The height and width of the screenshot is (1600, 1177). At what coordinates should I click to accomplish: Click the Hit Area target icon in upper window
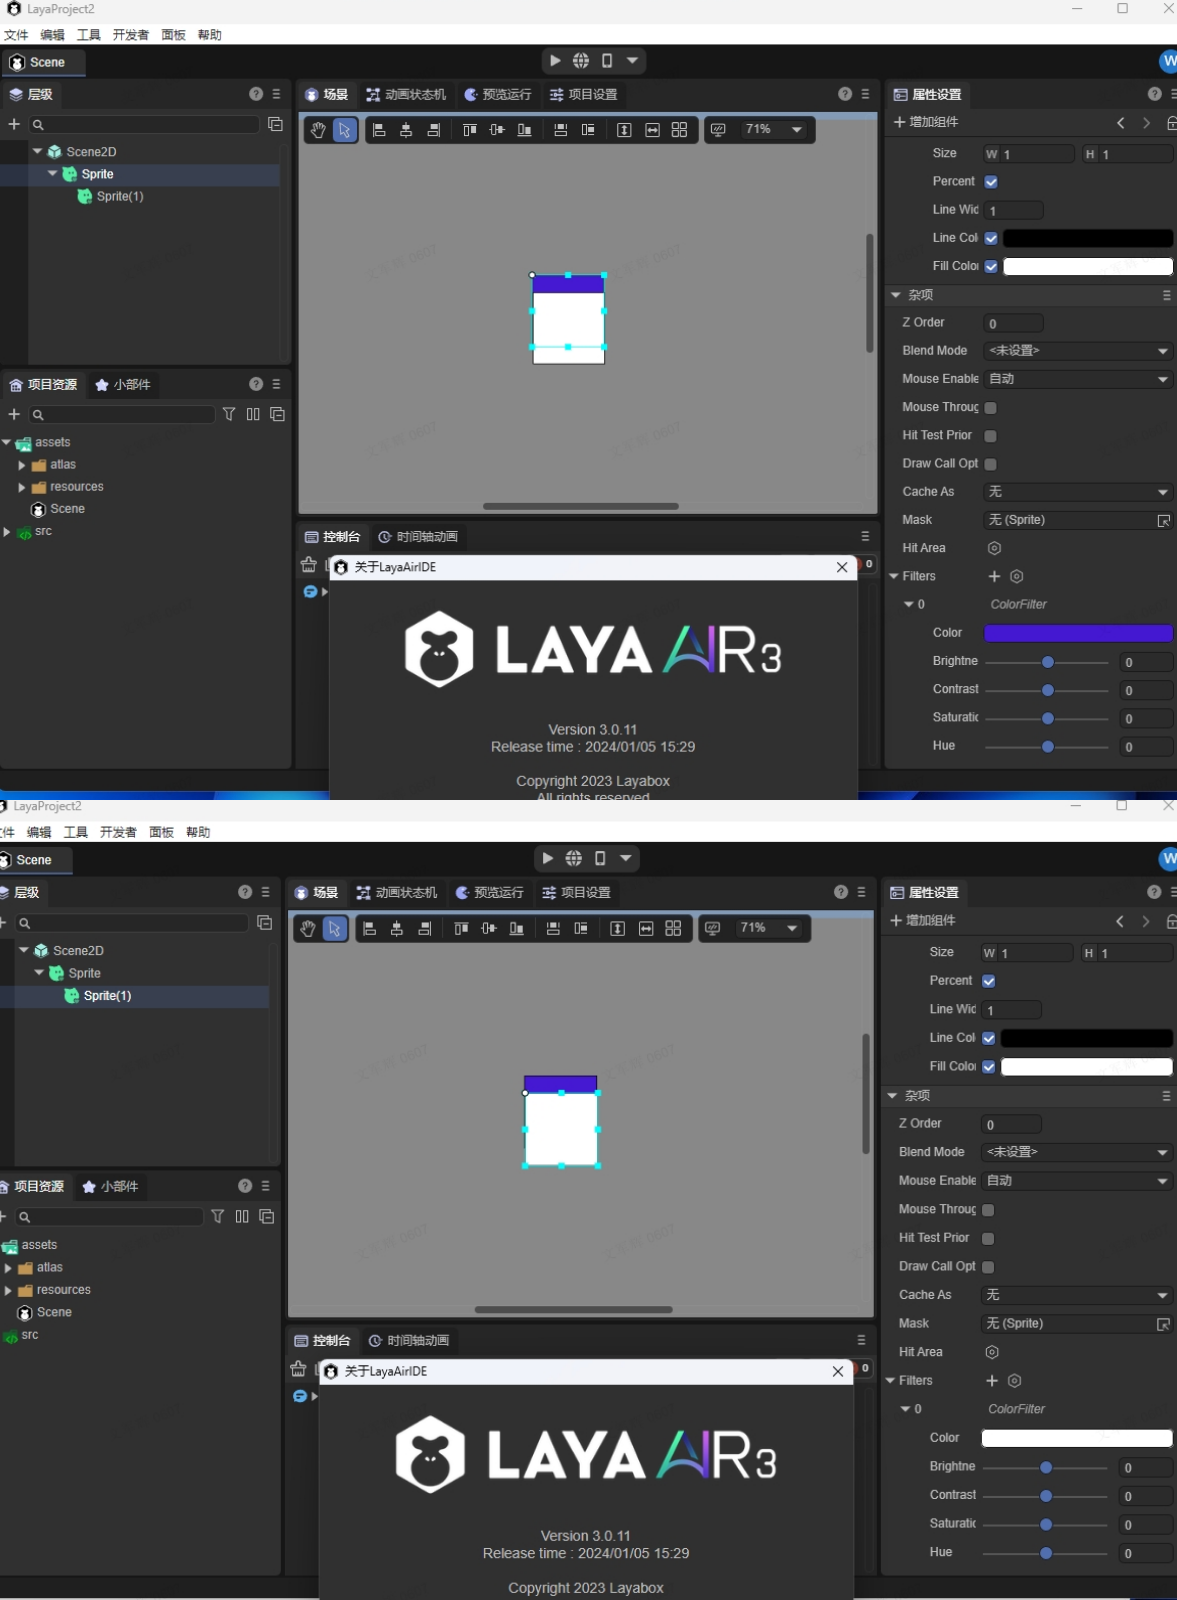[994, 548]
